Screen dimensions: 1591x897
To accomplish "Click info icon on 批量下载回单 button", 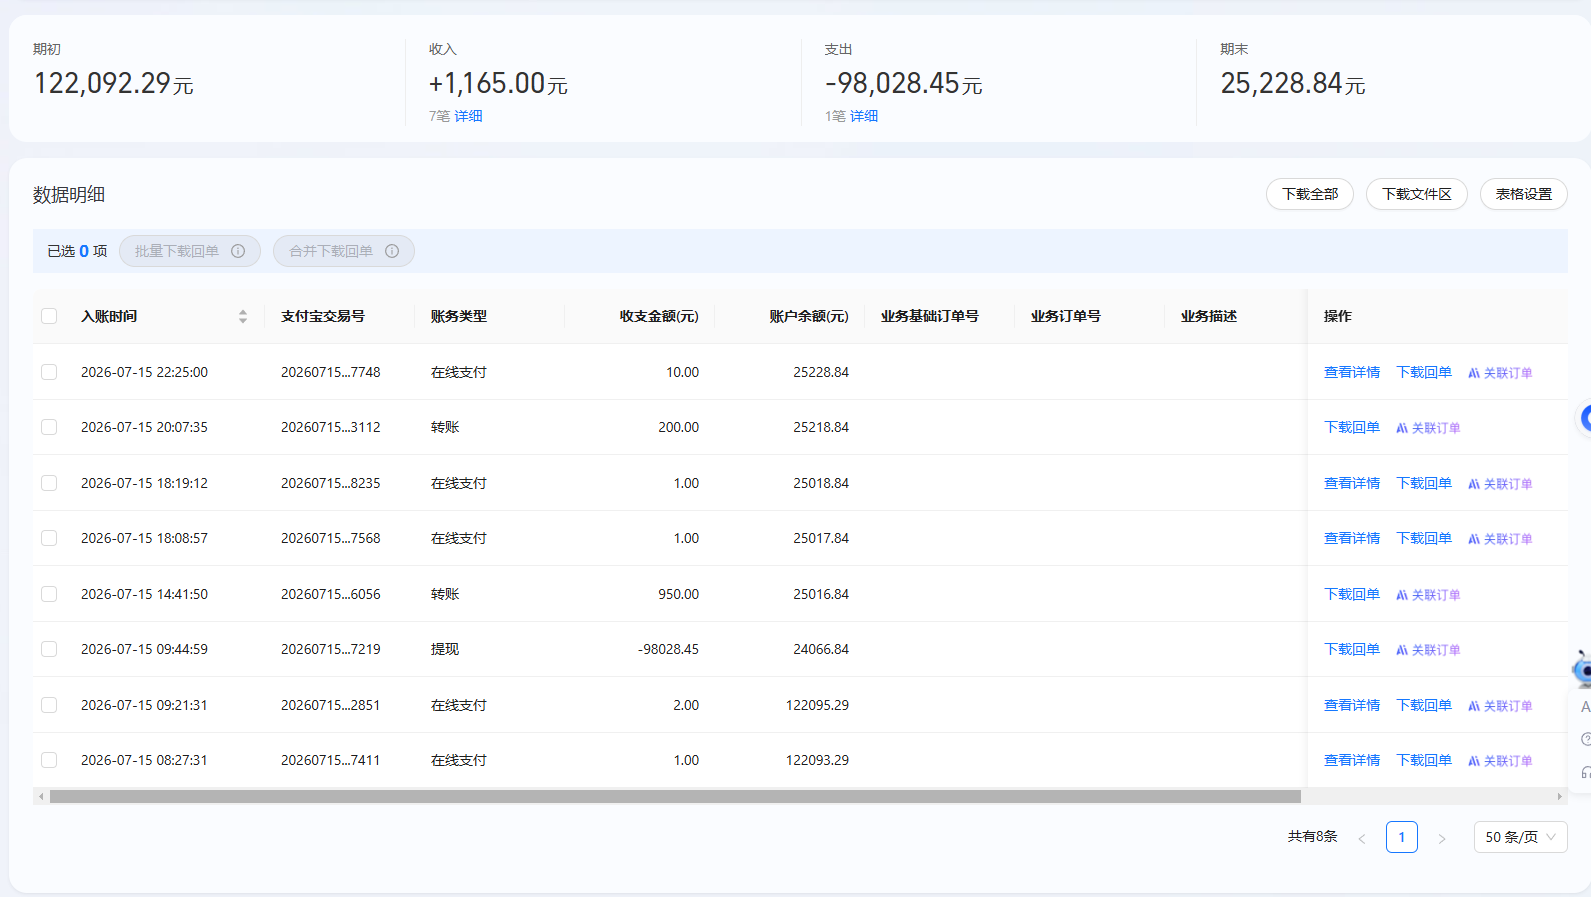I will pos(238,251).
